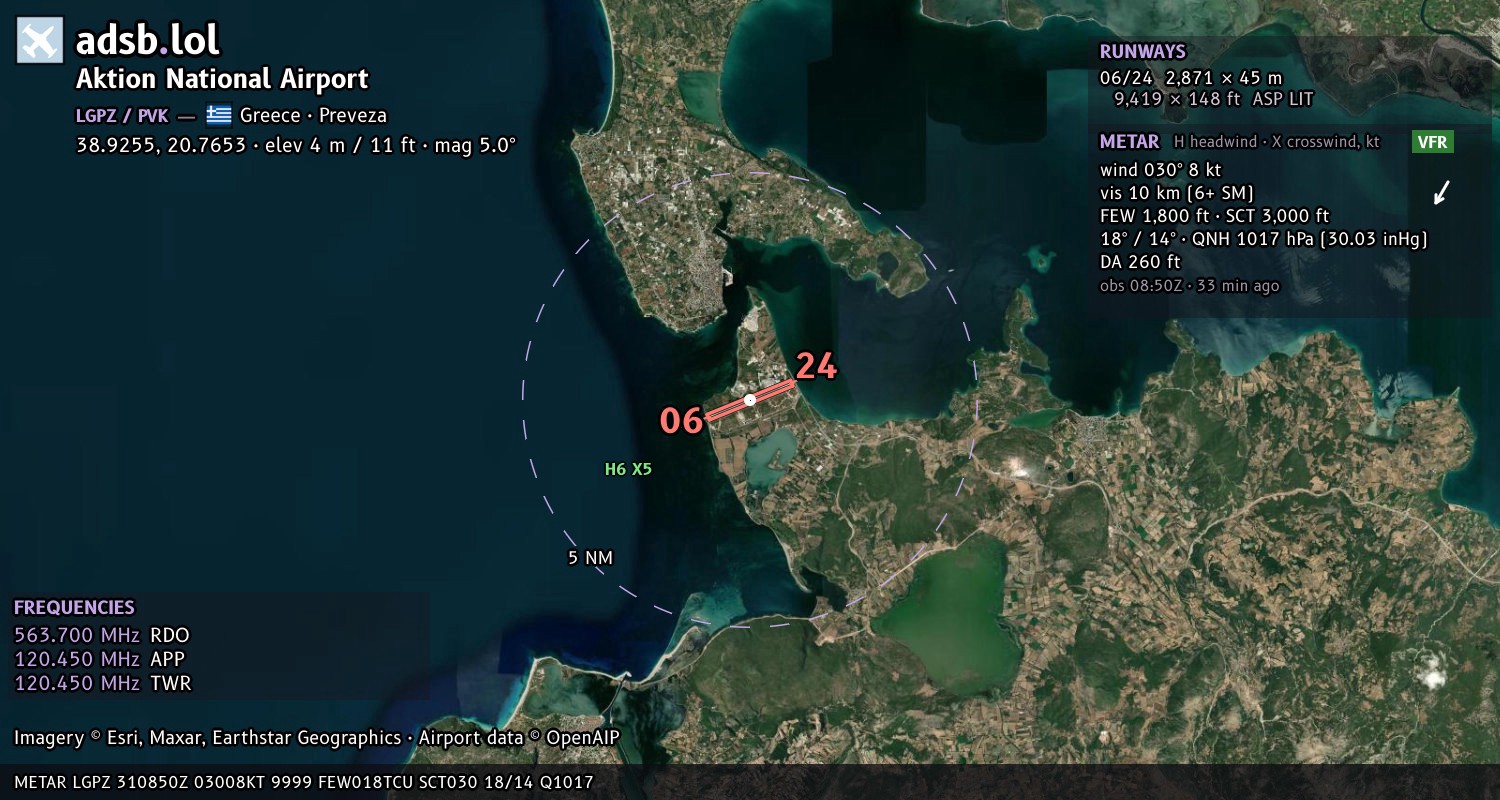Image resolution: width=1500 pixels, height=800 pixels.
Task: Click the vis 10 km (6+ SM) line
Action: tap(1177, 193)
